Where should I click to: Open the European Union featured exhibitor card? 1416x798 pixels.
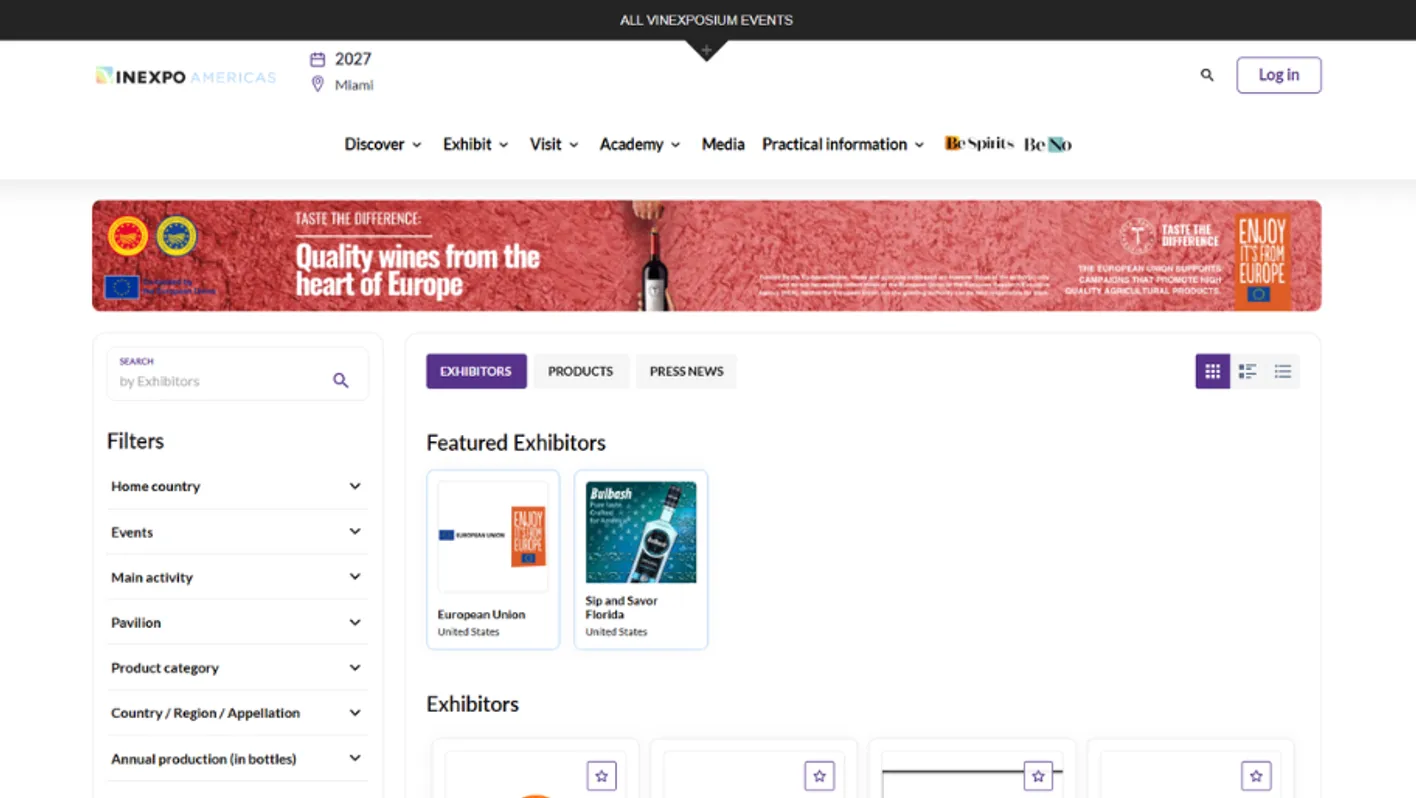pyautogui.click(x=493, y=560)
